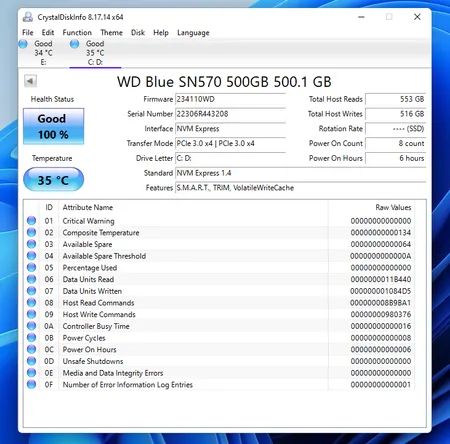Click the Total Host Writes value 516 GB
Image resolution: width=450 pixels, height=444 pixels.
396,114
